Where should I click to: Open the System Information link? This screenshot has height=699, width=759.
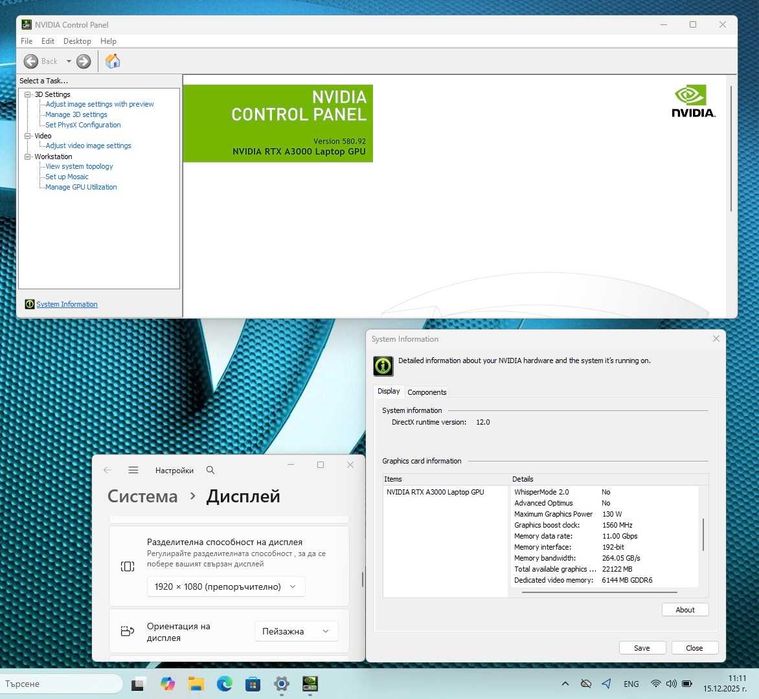click(x=67, y=304)
